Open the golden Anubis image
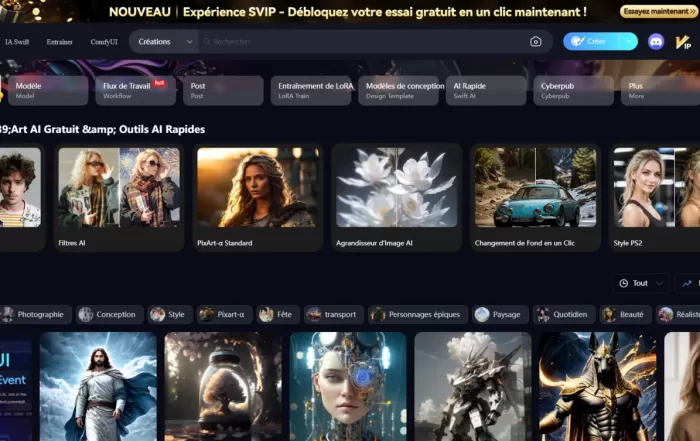This screenshot has width=700, height=441. pos(598,387)
